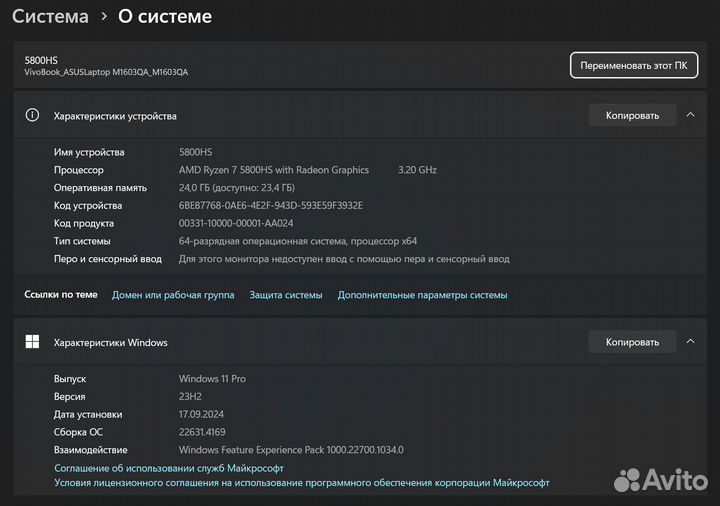The image size is (720, 506).
Task: Click Переименовать этот ПК button
Action: point(634,65)
